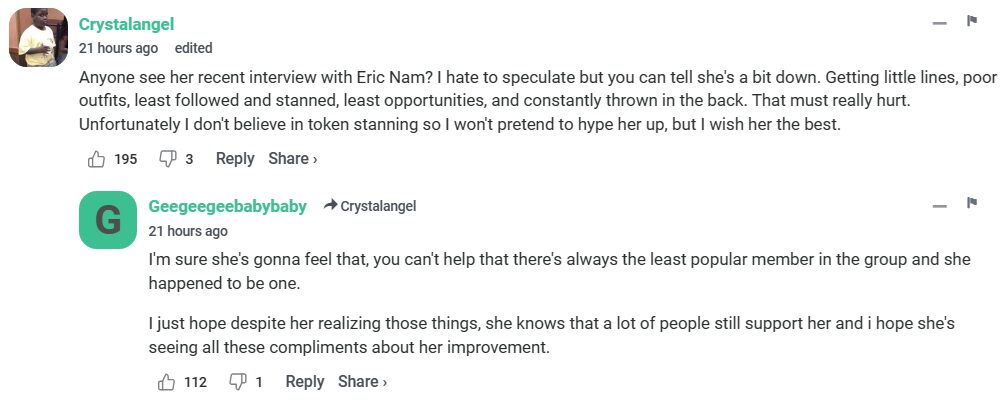Flag Crystalangel's comment as inappropriate
This screenshot has width=1007, height=401.
[971, 22]
